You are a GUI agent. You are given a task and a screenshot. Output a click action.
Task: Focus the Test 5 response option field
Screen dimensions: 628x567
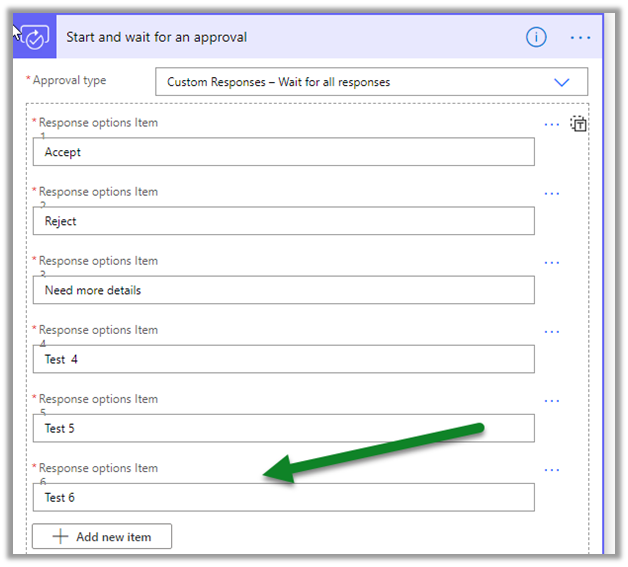(x=283, y=428)
